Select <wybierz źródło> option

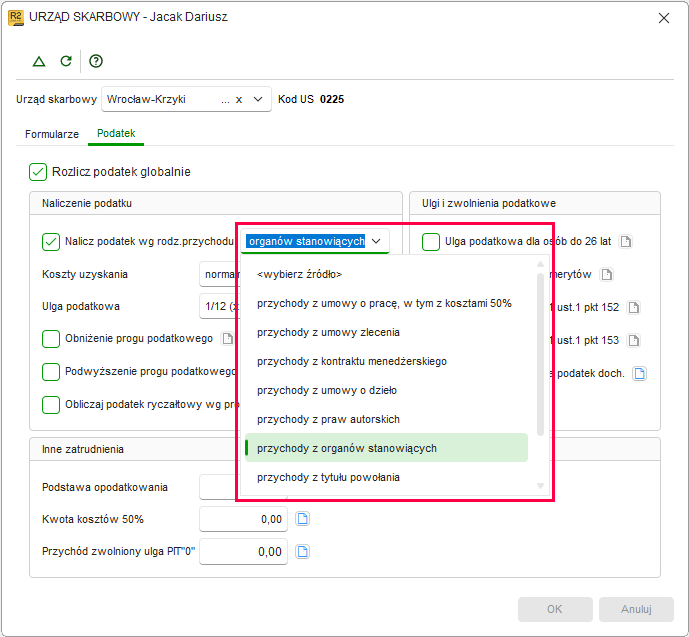pos(386,274)
